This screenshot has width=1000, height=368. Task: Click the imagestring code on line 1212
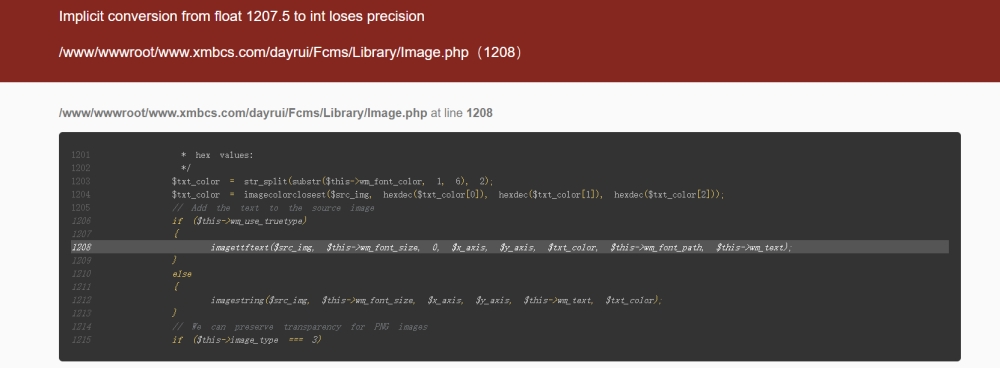[x=436, y=300]
